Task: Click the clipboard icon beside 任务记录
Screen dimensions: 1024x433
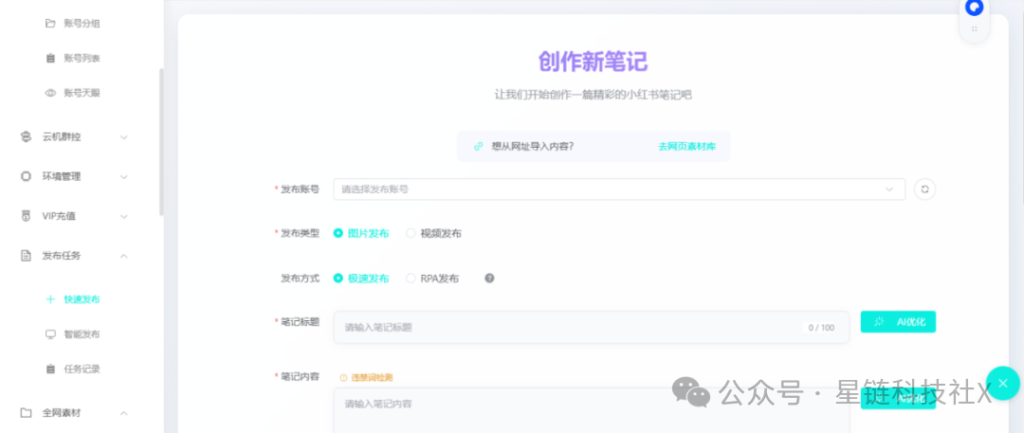Action: (x=50, y=369)
